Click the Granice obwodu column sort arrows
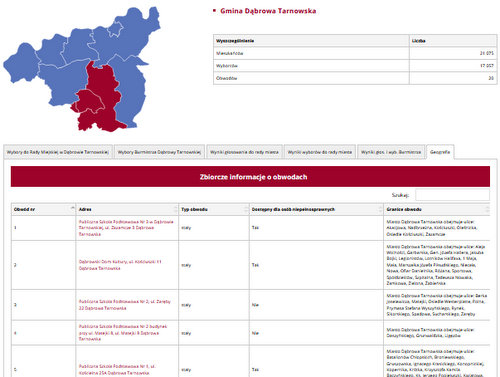 (487, 209)
